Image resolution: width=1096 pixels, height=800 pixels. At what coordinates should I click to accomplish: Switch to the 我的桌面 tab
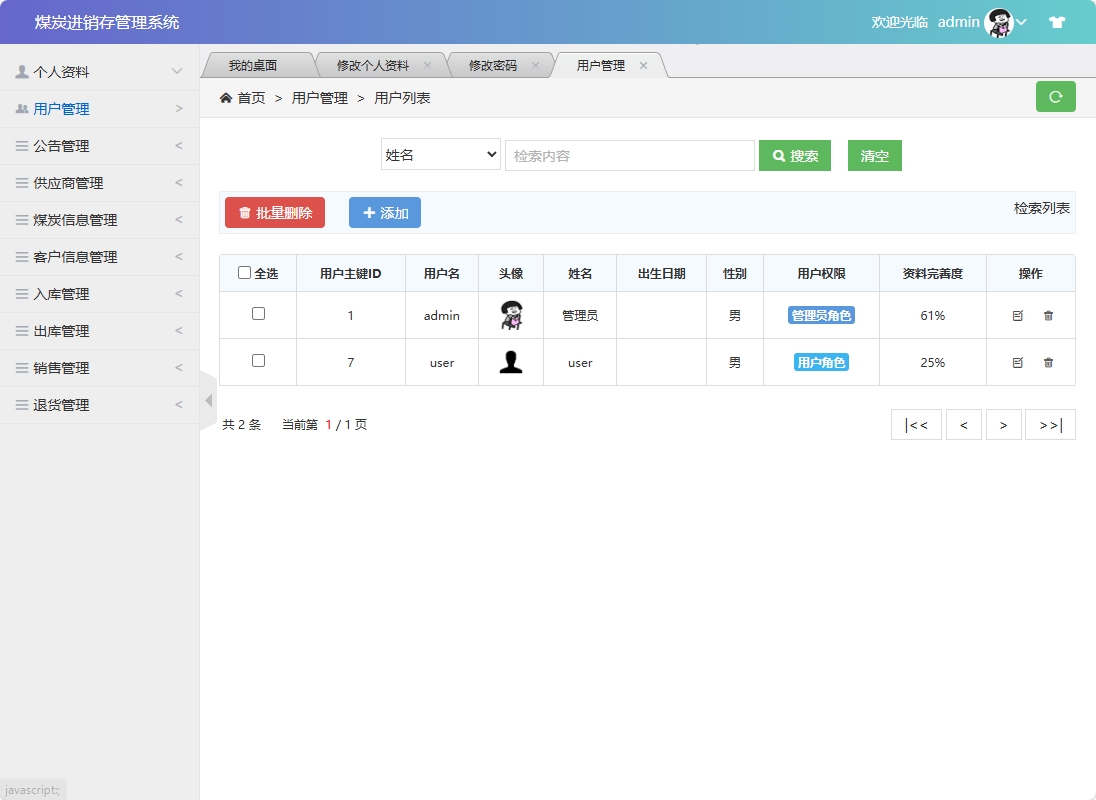coord(258,63)
